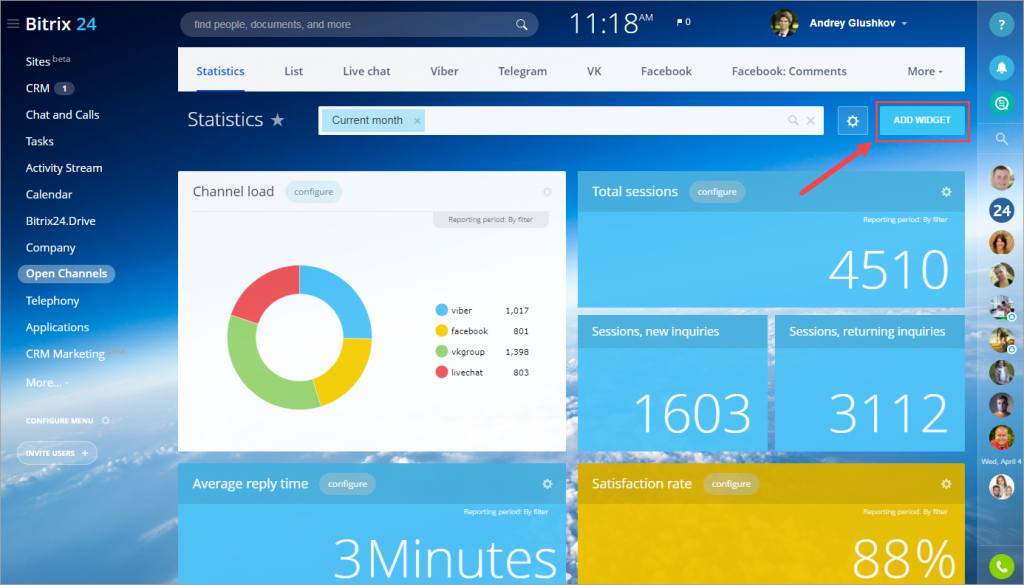Click the flag notification counter
The height and width of the screenshot is (585, 1024).
tap(684, 22)
